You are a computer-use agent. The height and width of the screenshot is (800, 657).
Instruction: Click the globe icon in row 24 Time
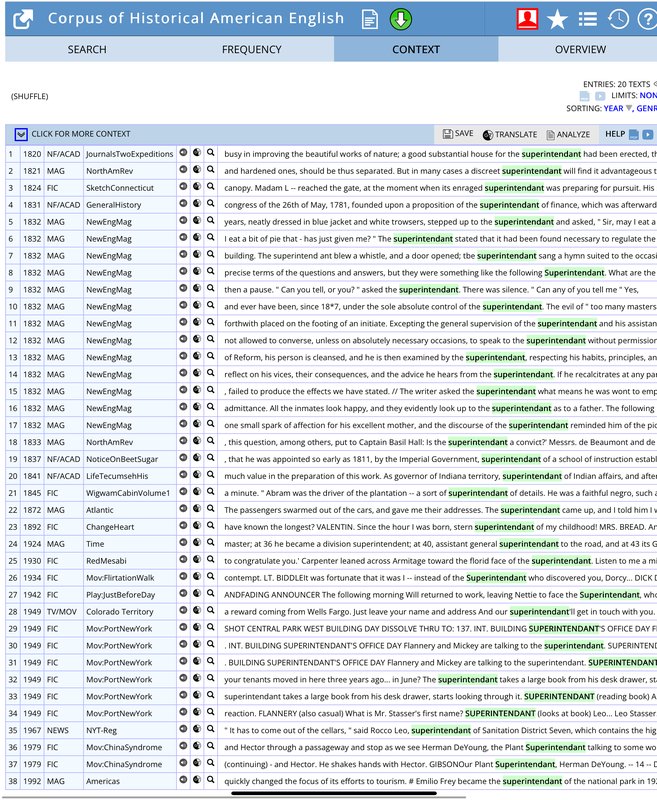coord(197,542)
